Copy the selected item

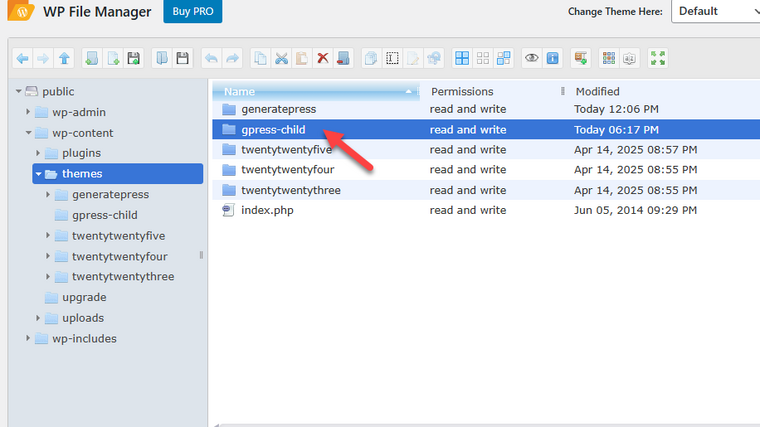261,59
